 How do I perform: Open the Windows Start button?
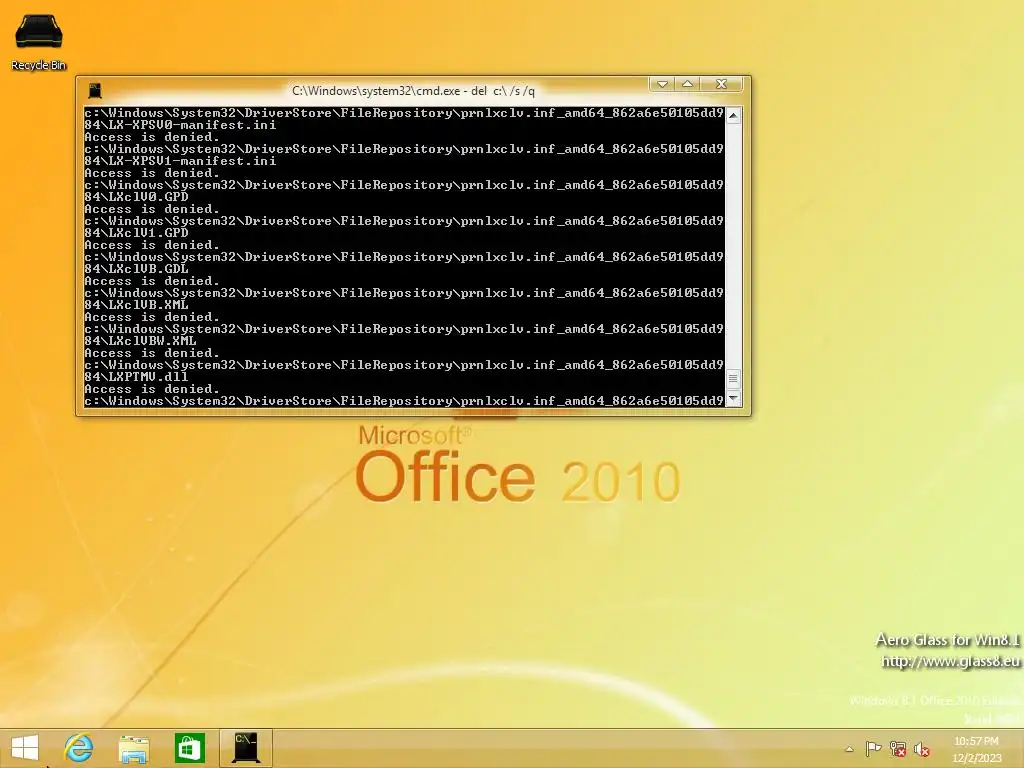pos(25,748)
